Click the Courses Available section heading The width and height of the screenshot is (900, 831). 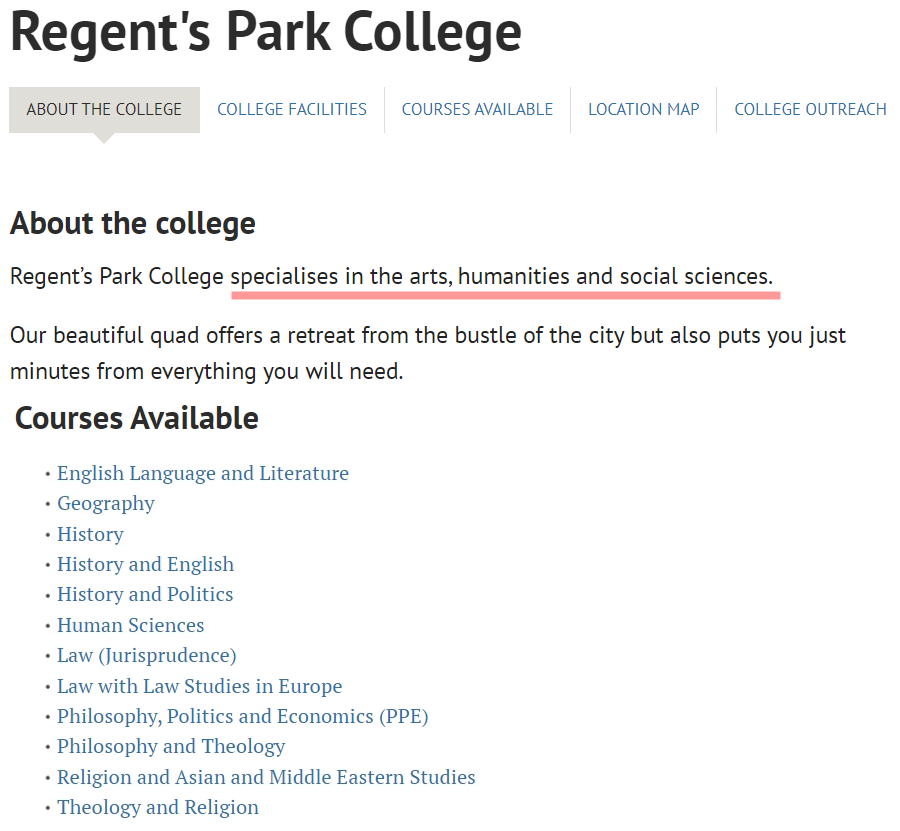(x=137, y=418)
